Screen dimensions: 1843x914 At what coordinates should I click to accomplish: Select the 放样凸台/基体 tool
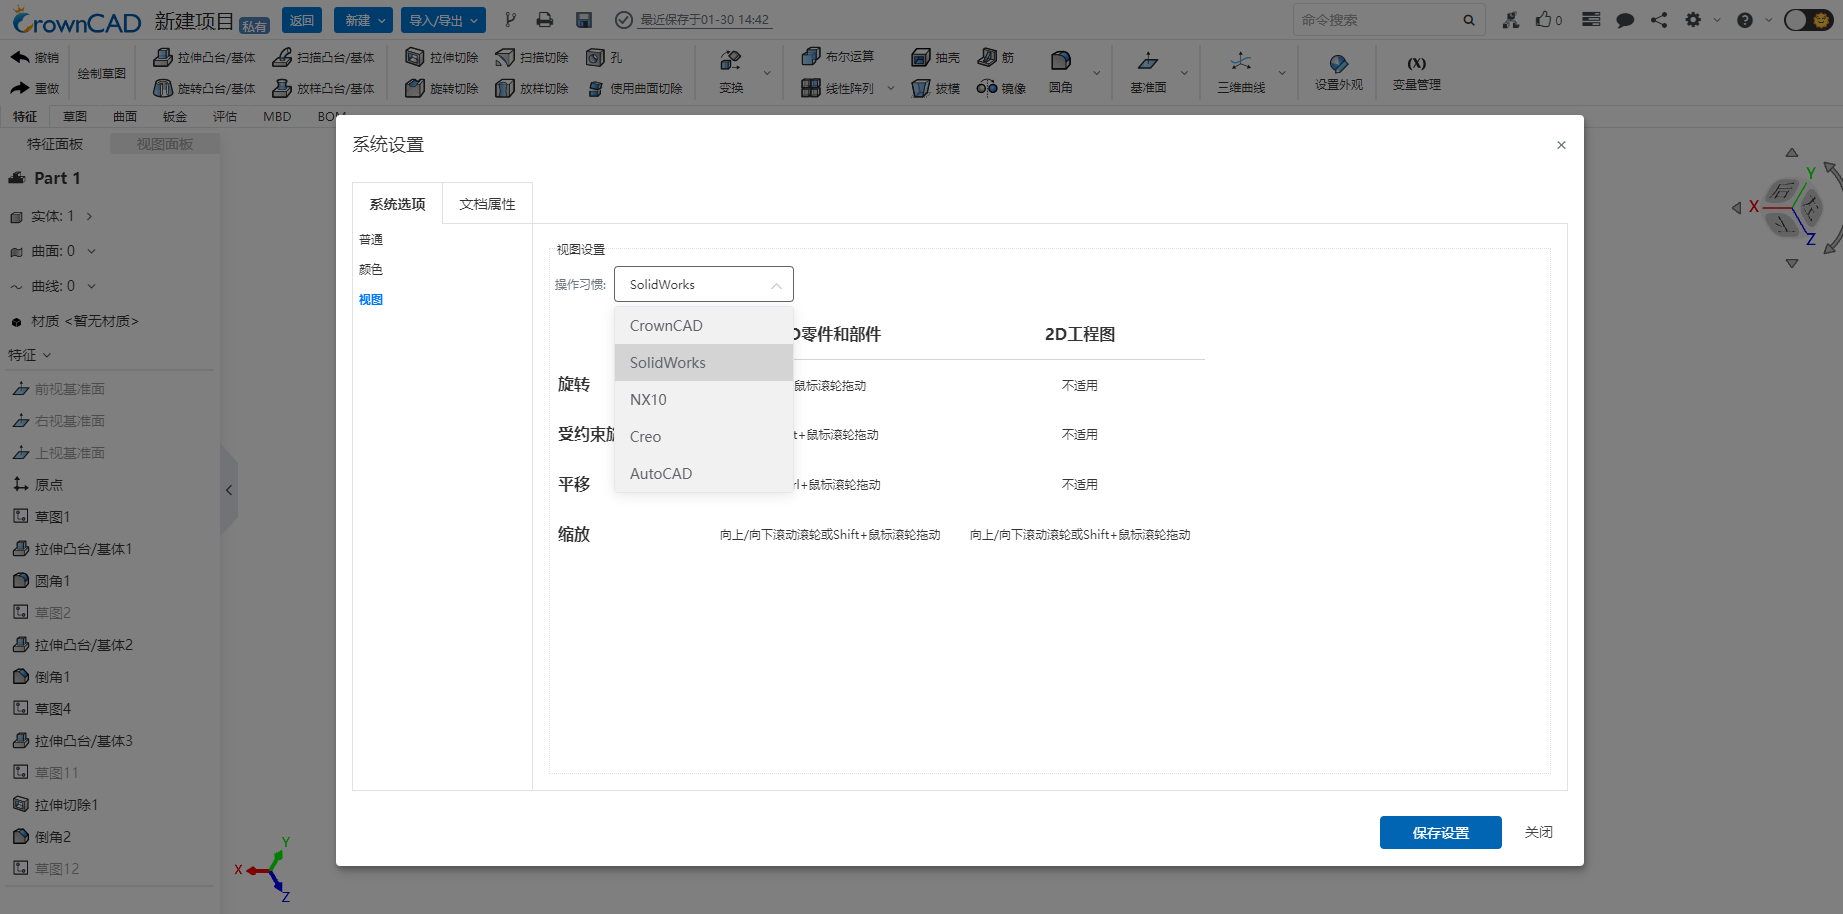coord(323,88)
